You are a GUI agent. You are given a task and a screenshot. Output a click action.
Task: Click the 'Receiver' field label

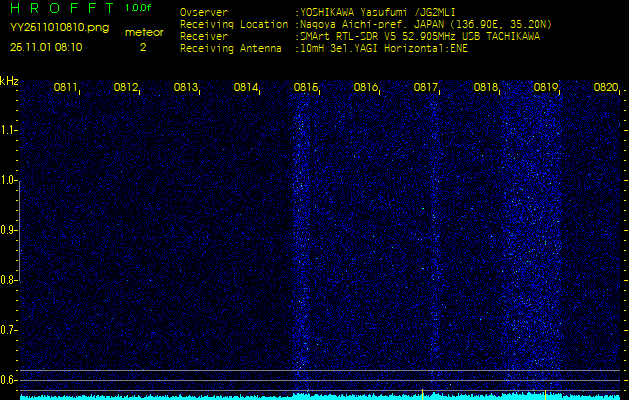(204, 37)
